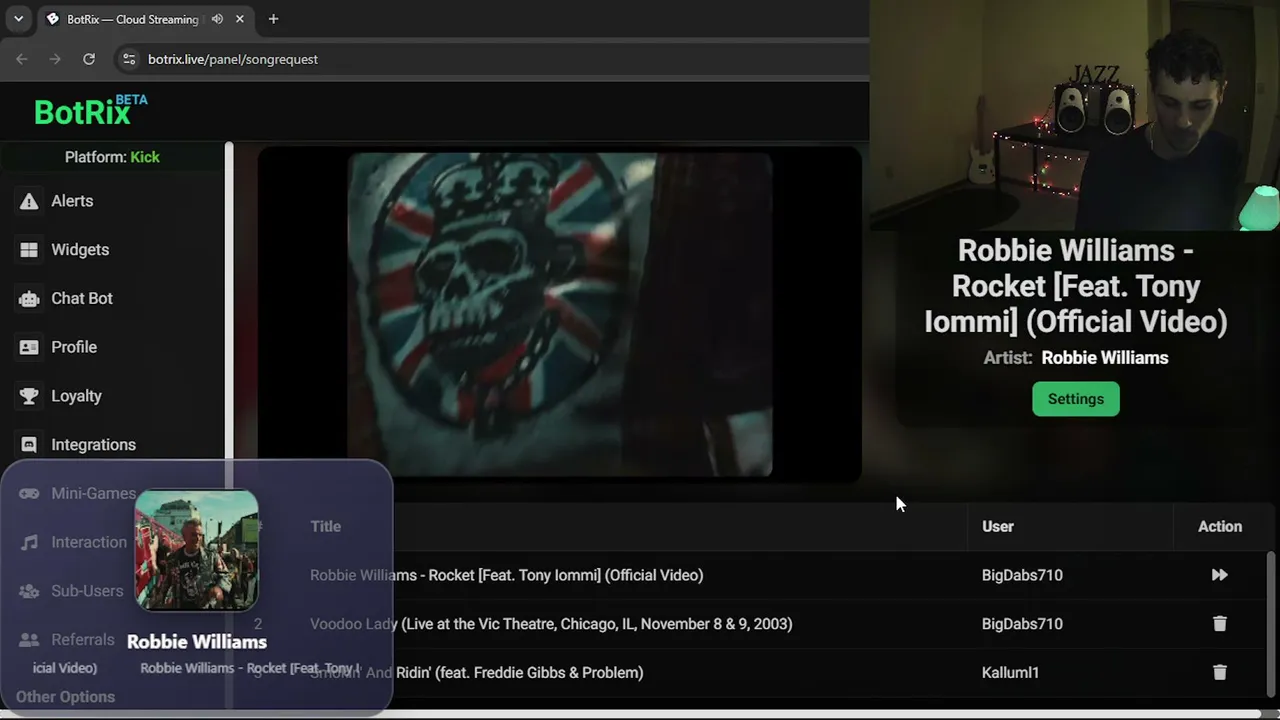Skip the currently playing Rocket song
Viewport: 1280px width, 720px height.
pyautogui.click(x=1220, y=575)
